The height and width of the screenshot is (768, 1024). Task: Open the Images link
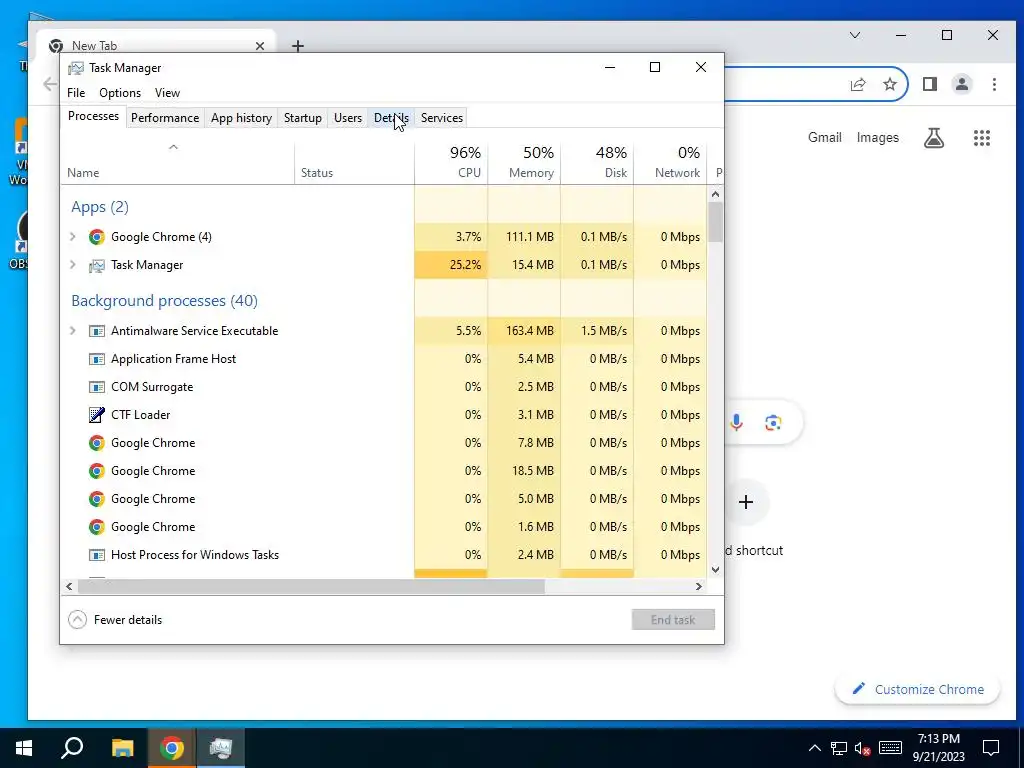878,138
